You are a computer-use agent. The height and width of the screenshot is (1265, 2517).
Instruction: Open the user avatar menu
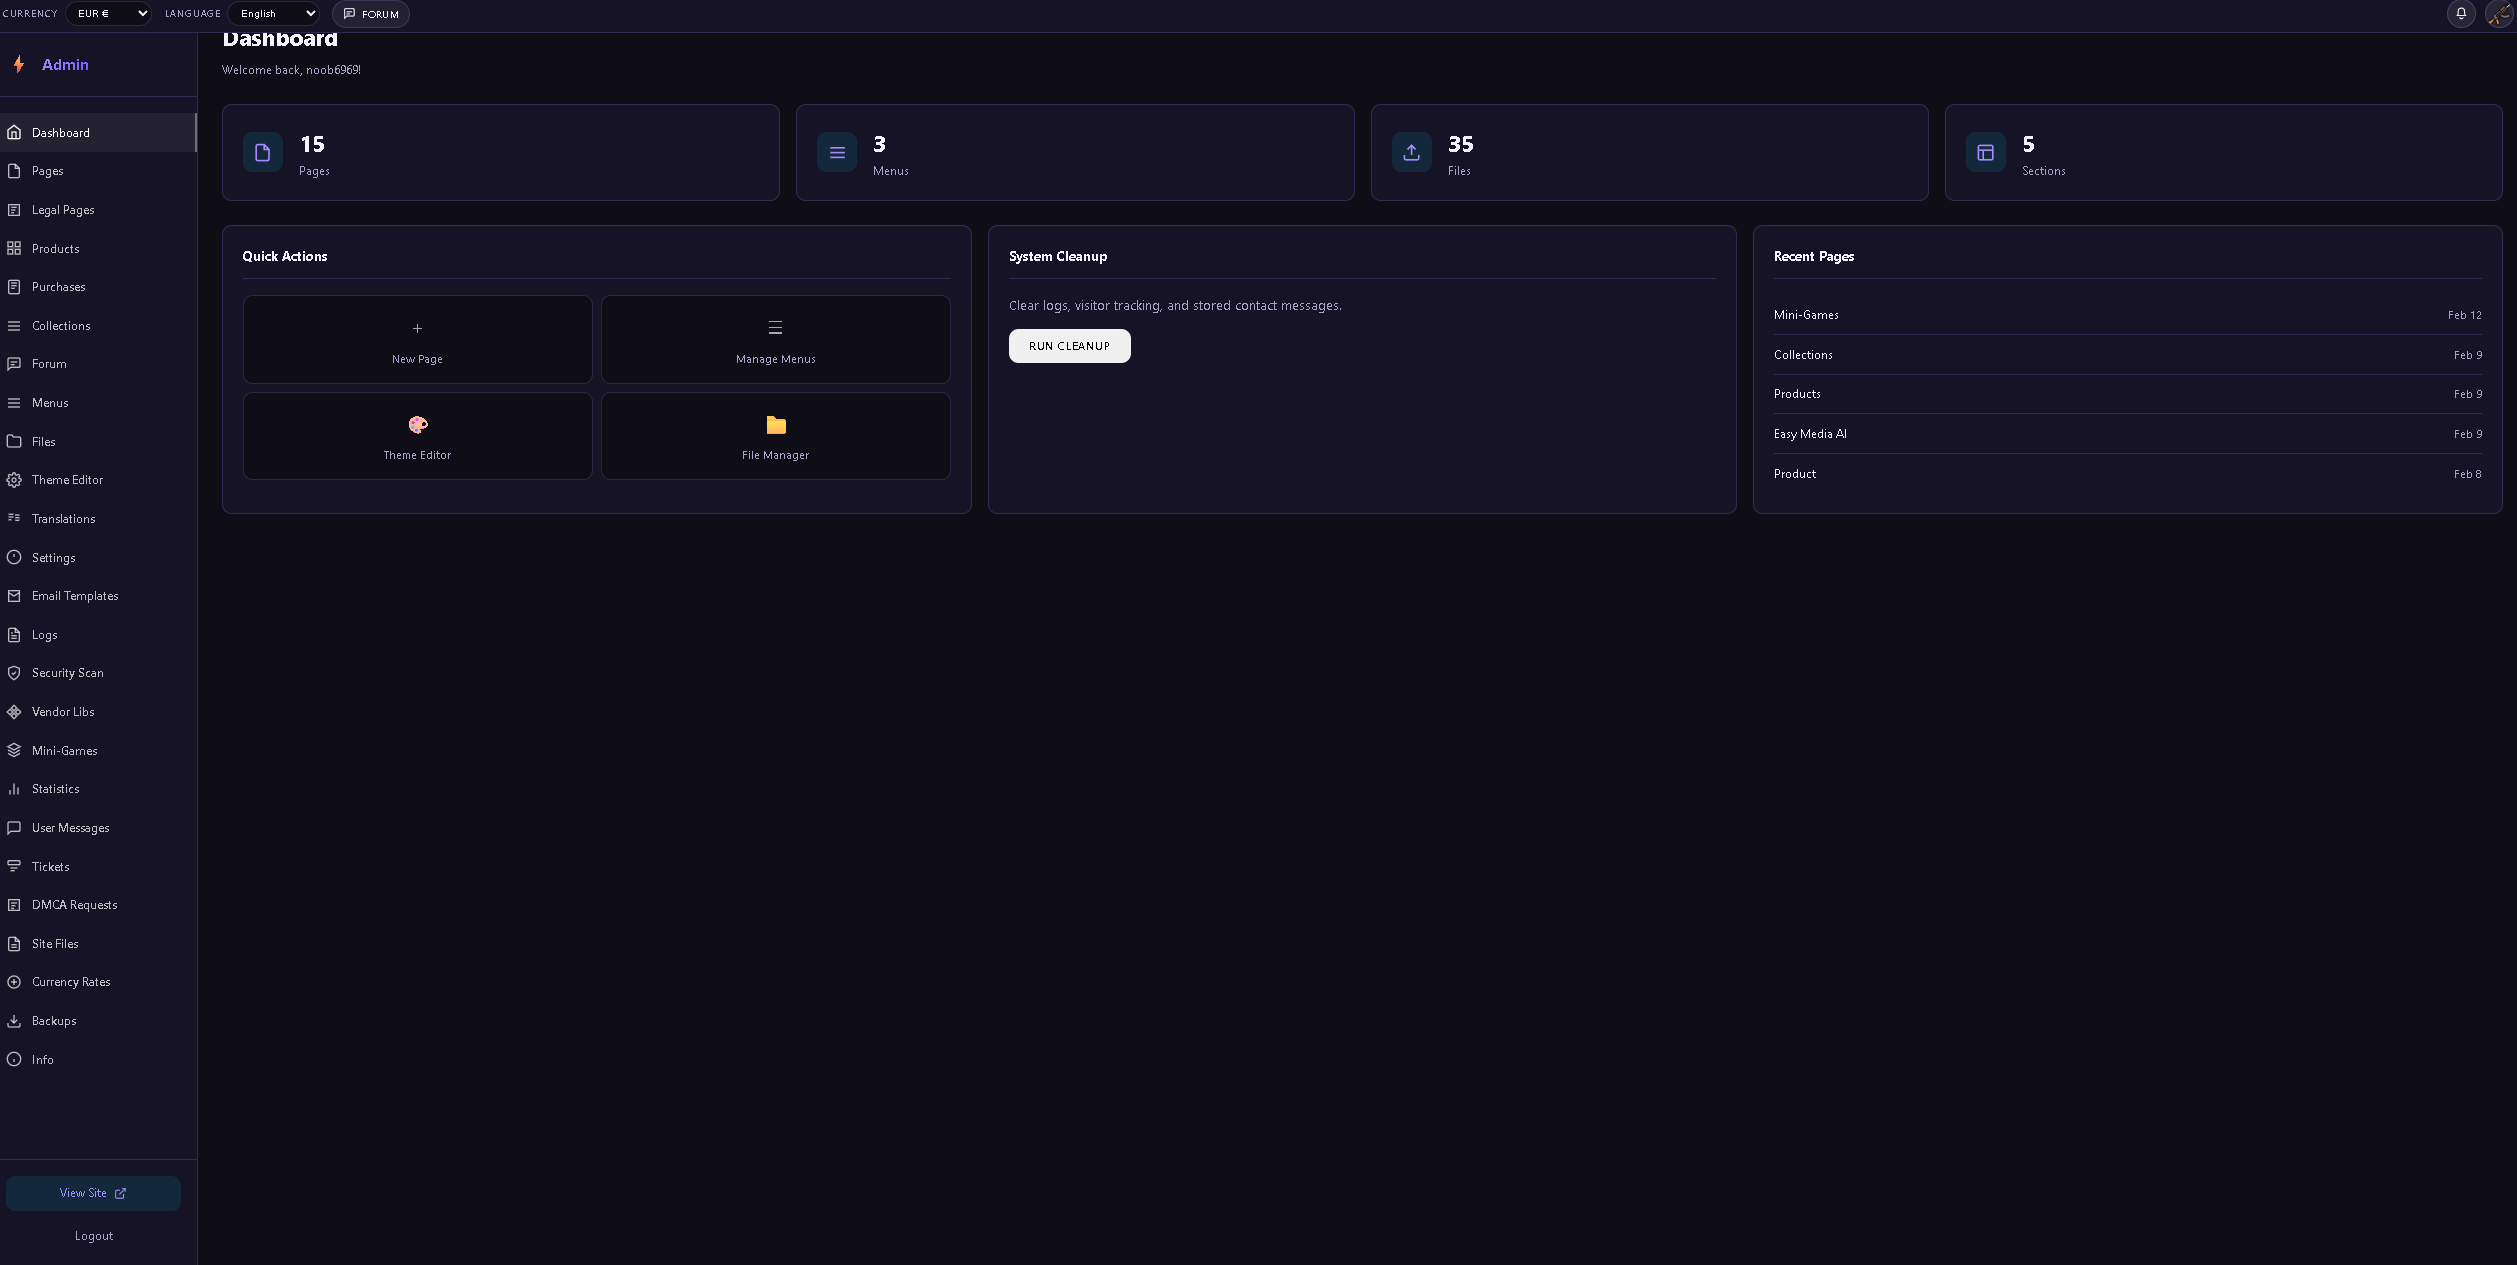tap(2498, 14)
